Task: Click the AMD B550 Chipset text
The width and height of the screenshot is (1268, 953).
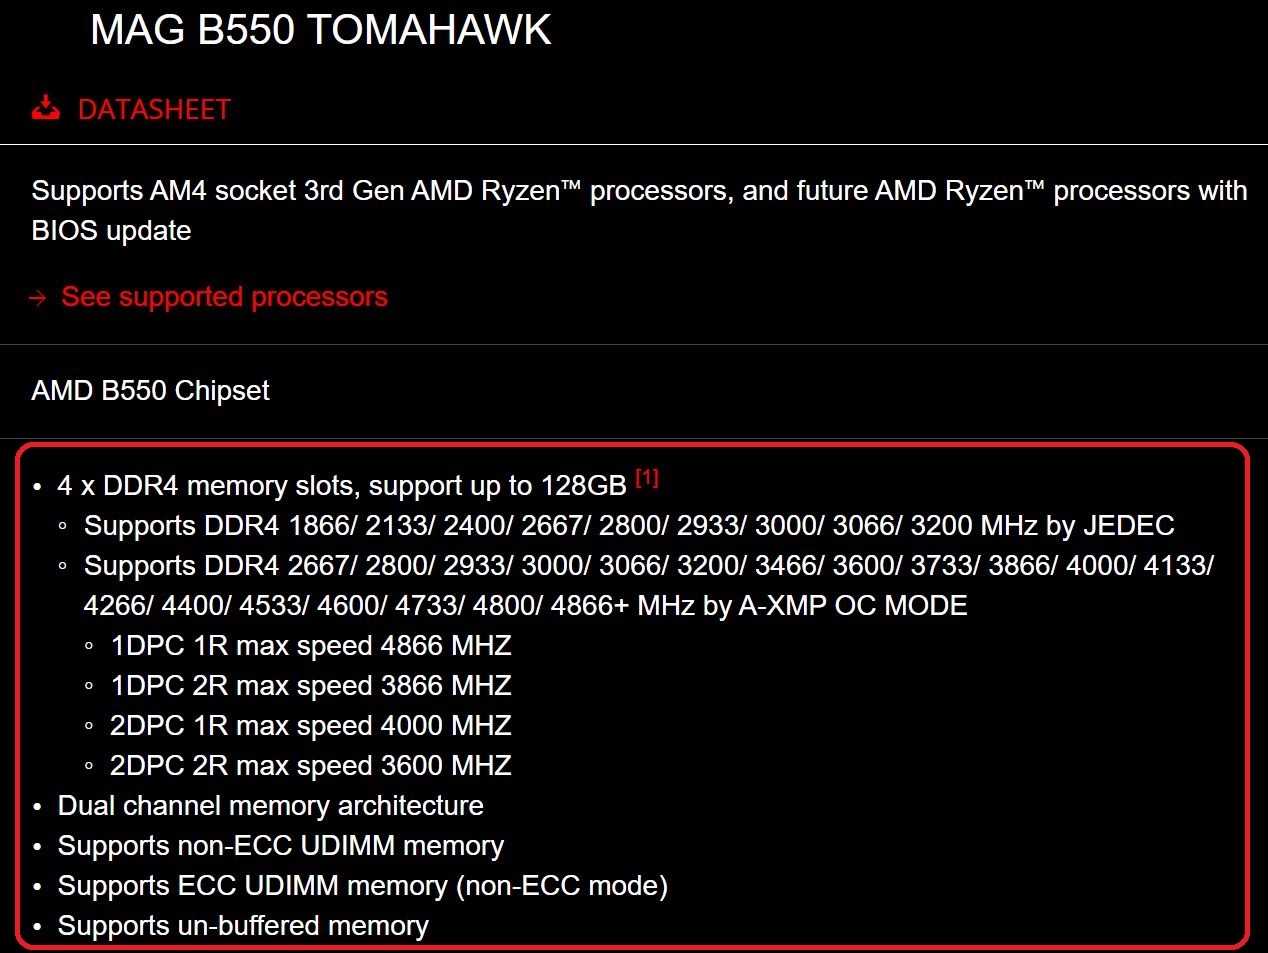Action: coord(150,390)
